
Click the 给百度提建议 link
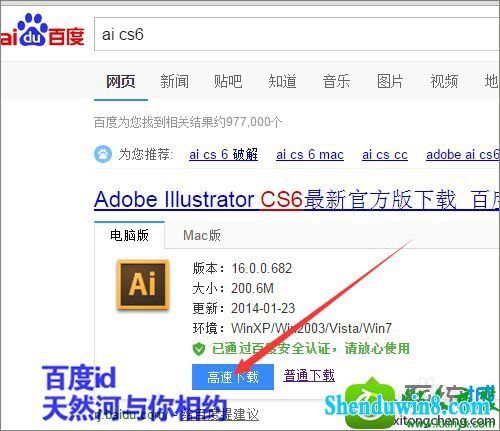coord(219,415)
